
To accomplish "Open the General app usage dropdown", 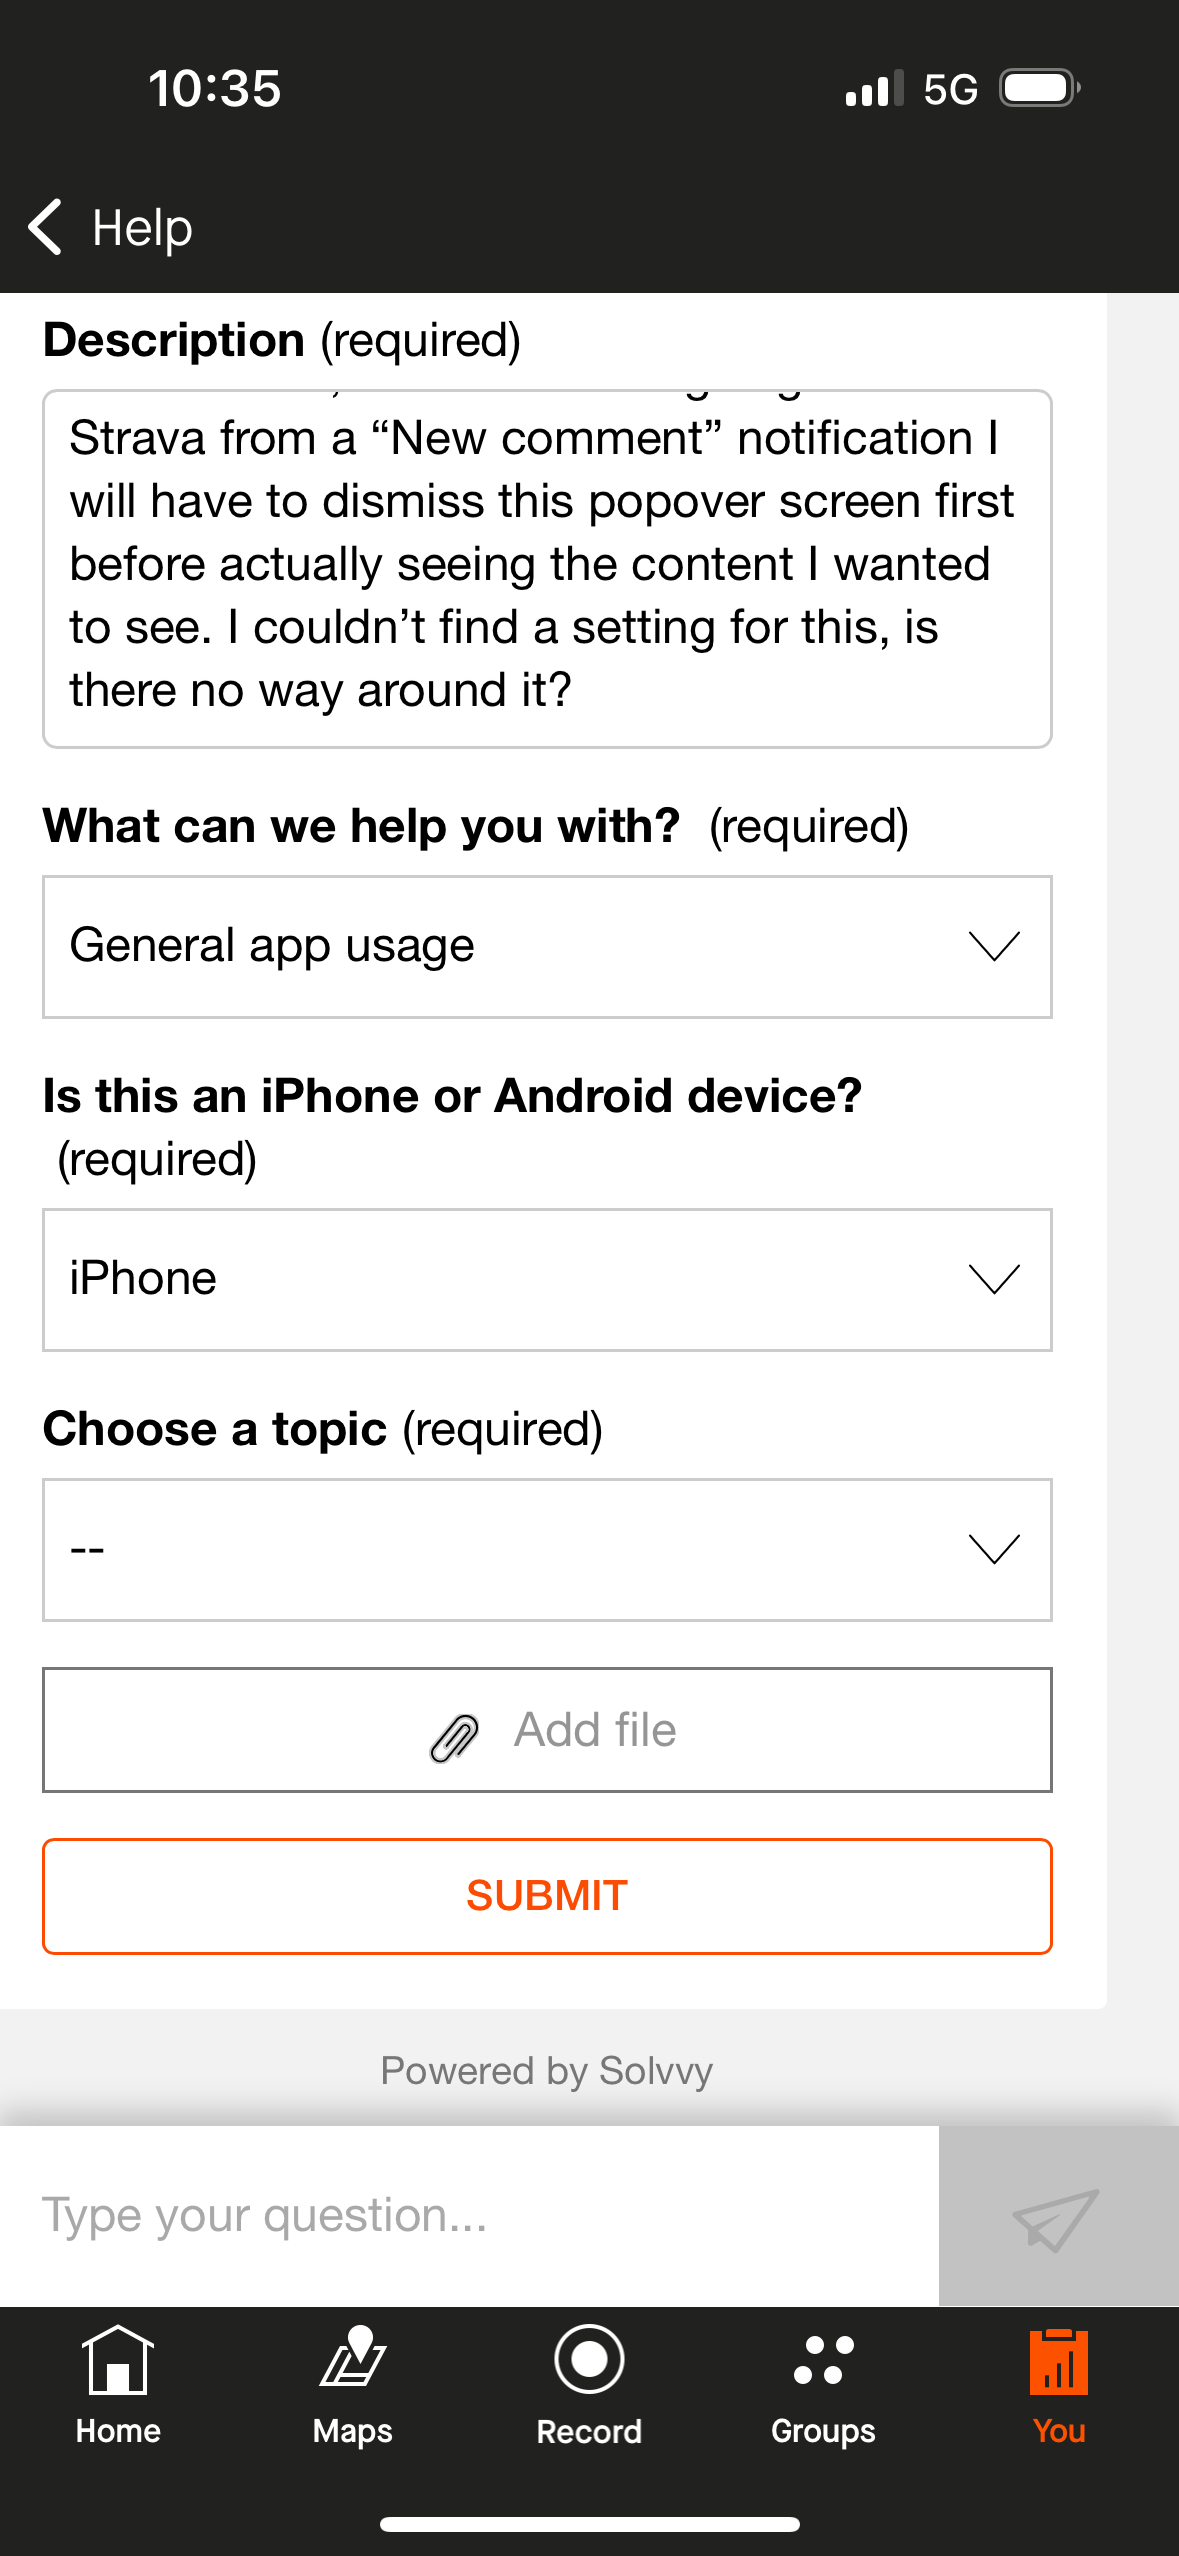I will 547,947.
